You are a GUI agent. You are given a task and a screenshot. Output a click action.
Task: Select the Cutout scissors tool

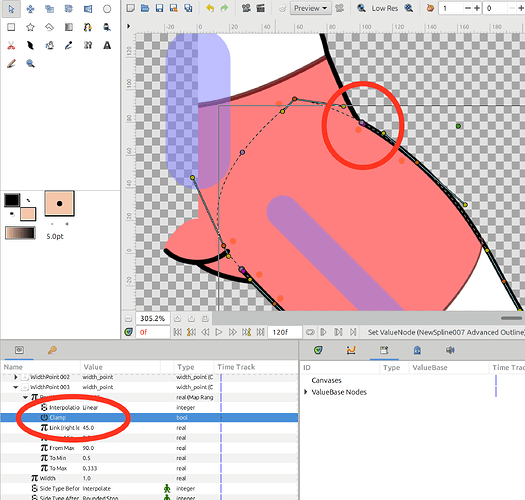coord(11,45)
